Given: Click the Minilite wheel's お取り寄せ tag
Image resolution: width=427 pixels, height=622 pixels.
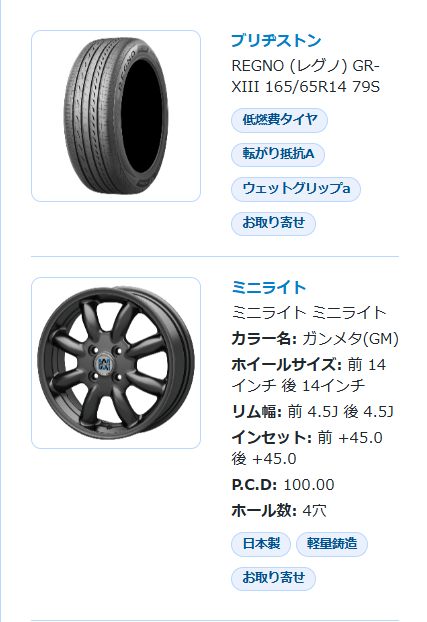Looking at the screenshot, I should point(273,579).
